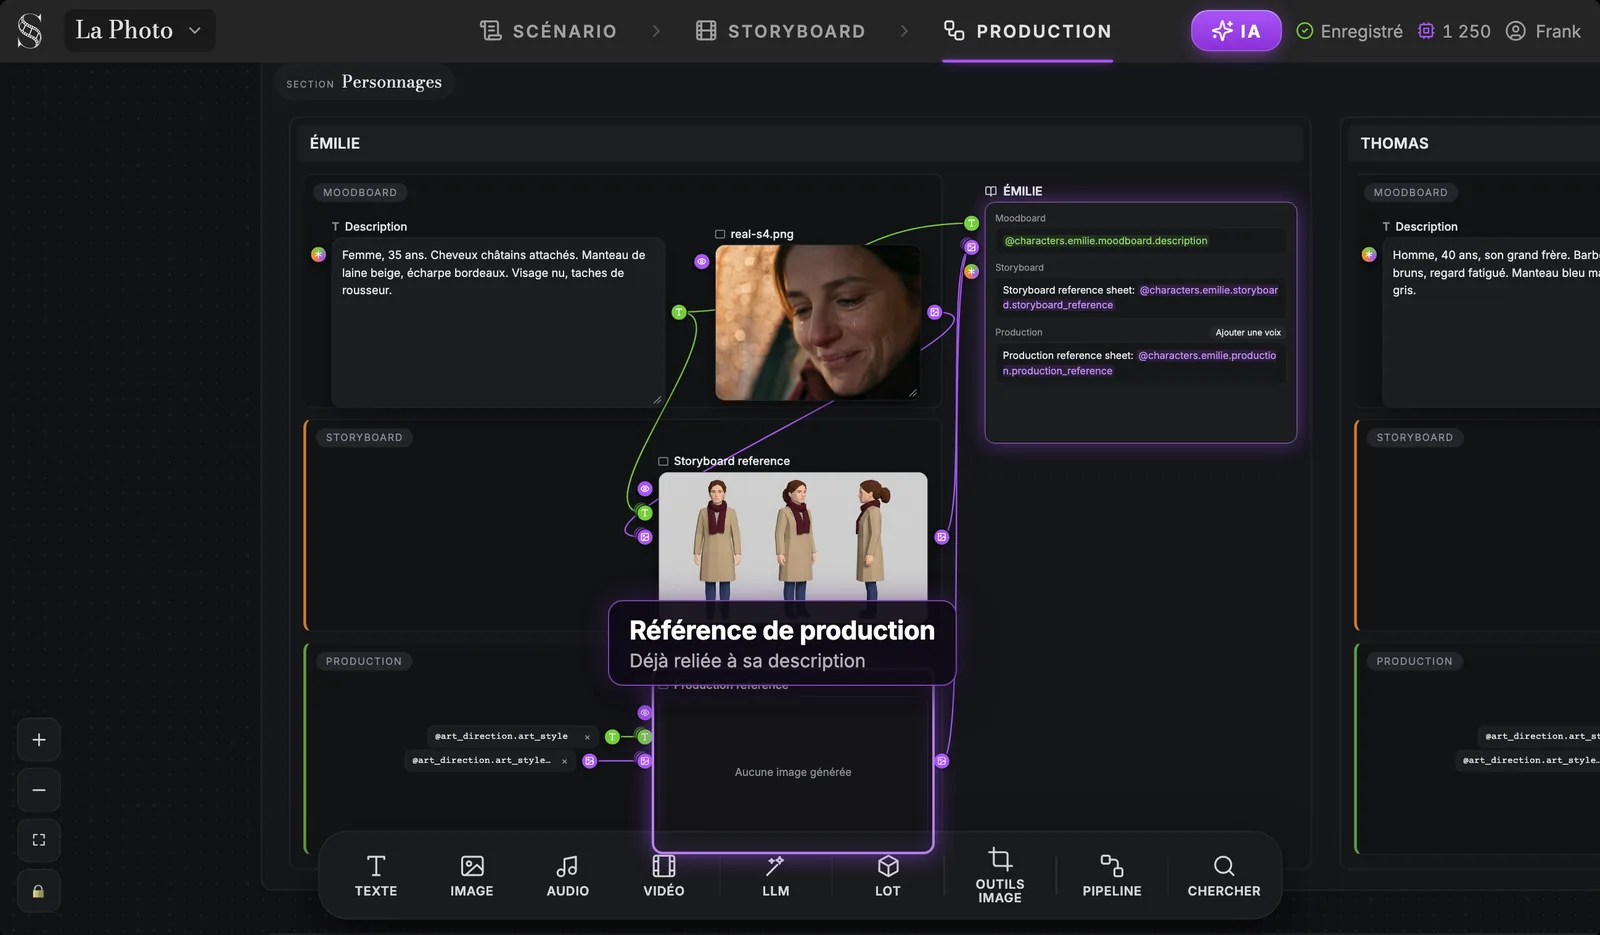The width and height of the screenshot is (1600, 935).
Task: Click Thomas's PRODUCTION group label
Action: (x=1414, y=662)
